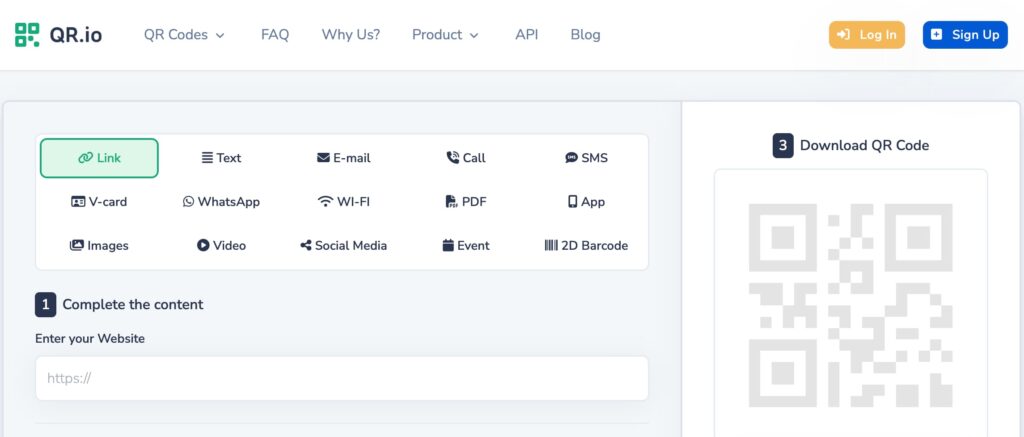
Task: Select the SMS QR option
Action: click(x=586, y=158)
